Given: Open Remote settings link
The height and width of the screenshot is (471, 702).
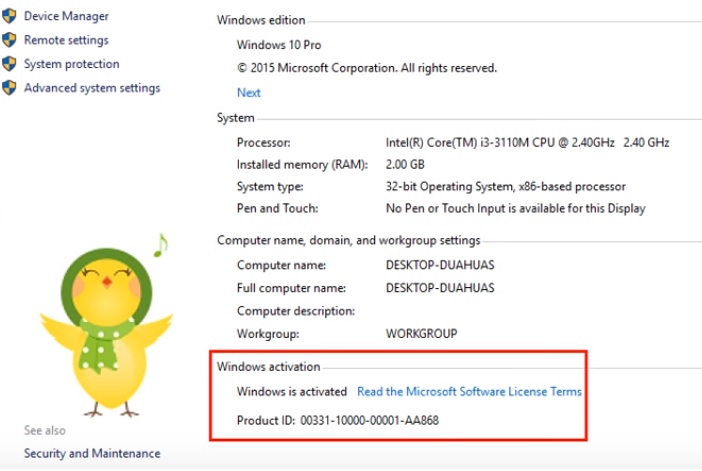Looking at the screenshot, I should tap(66, 40).
